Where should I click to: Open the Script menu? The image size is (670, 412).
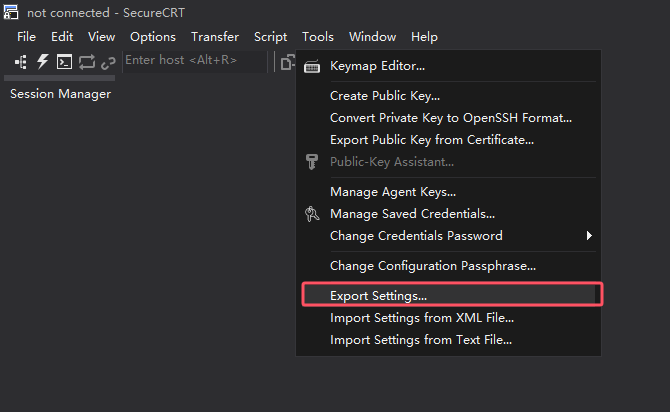(x=270, y=37)
